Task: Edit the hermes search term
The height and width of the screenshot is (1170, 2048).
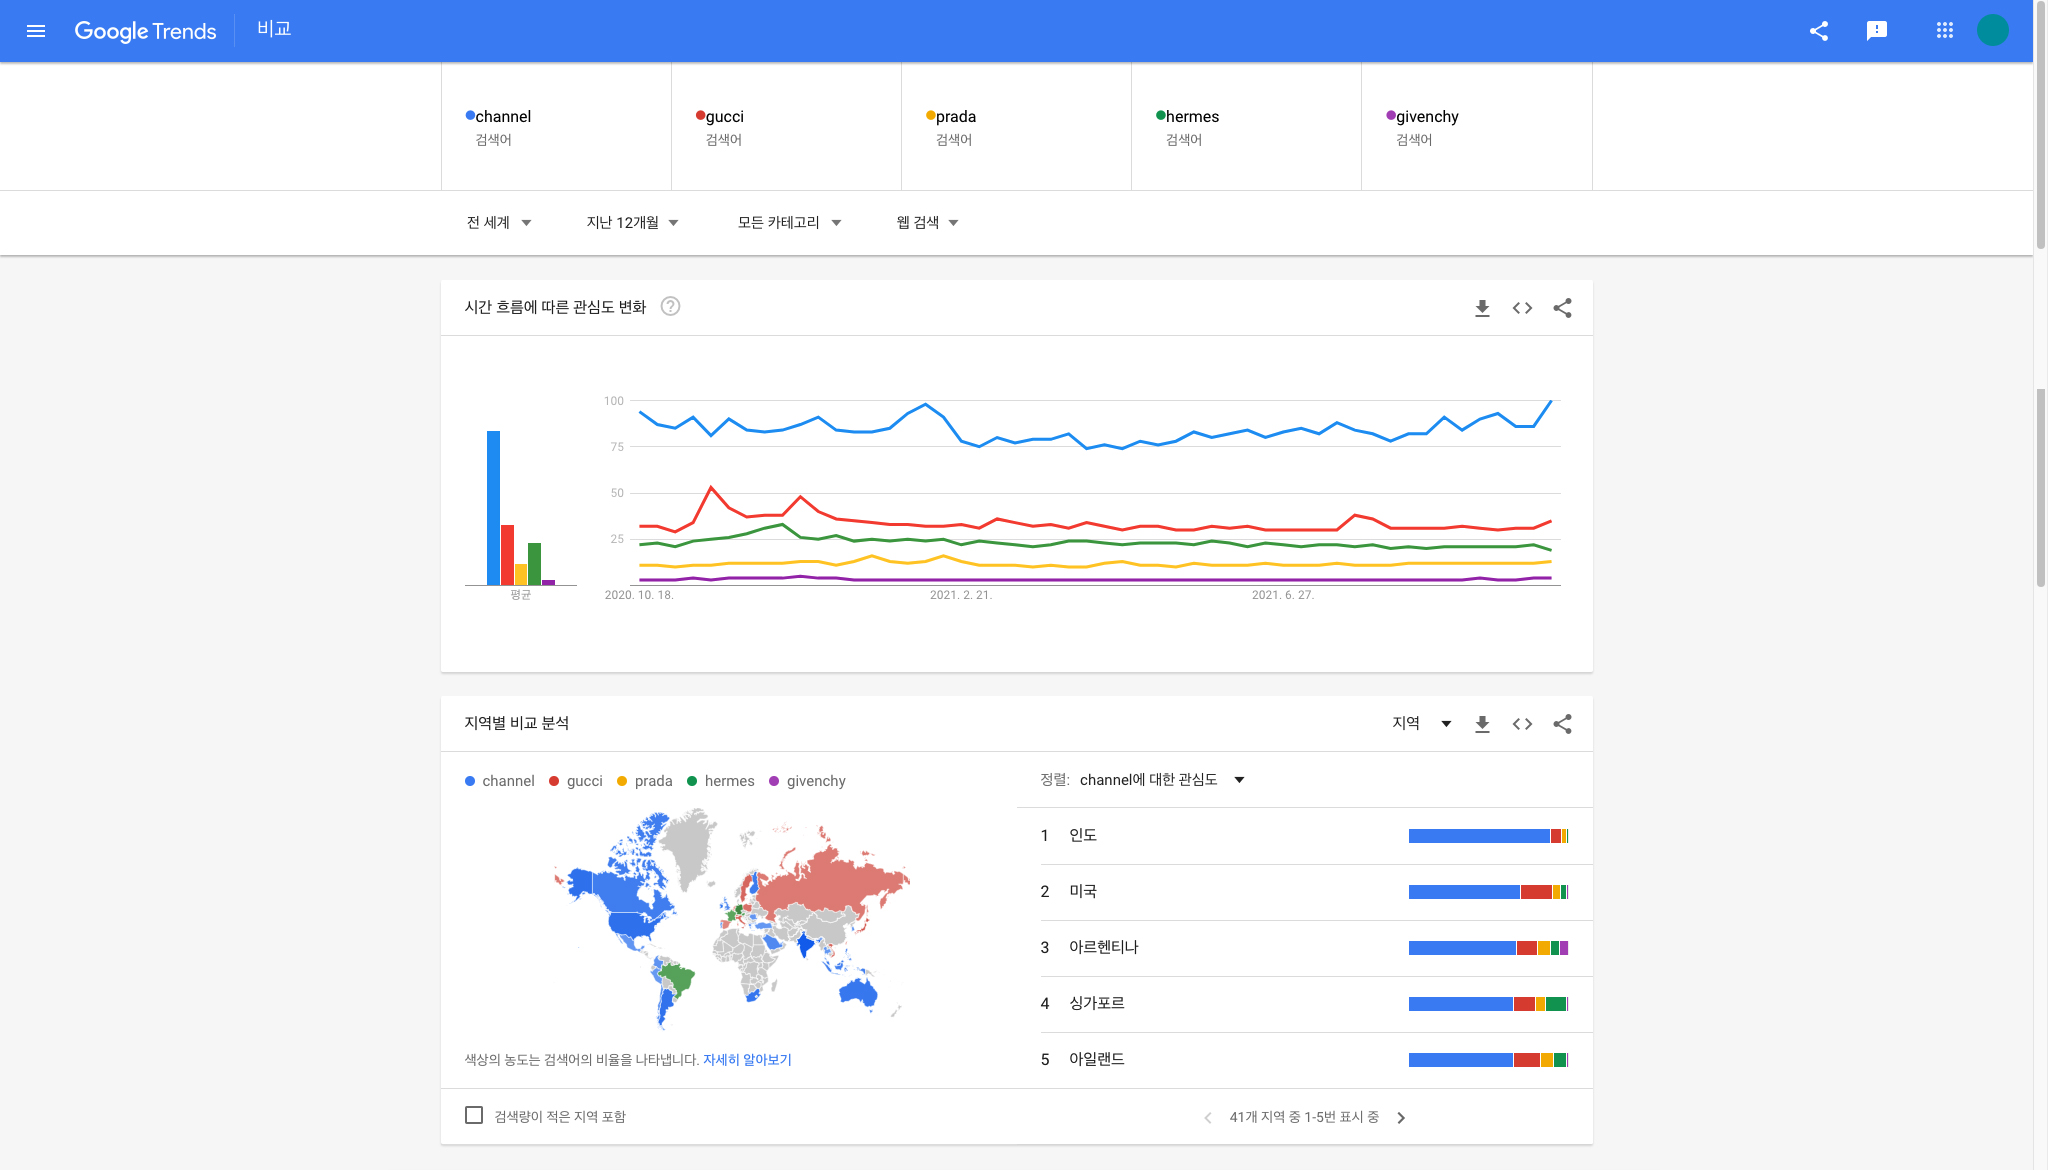Action: (1246, 127)
